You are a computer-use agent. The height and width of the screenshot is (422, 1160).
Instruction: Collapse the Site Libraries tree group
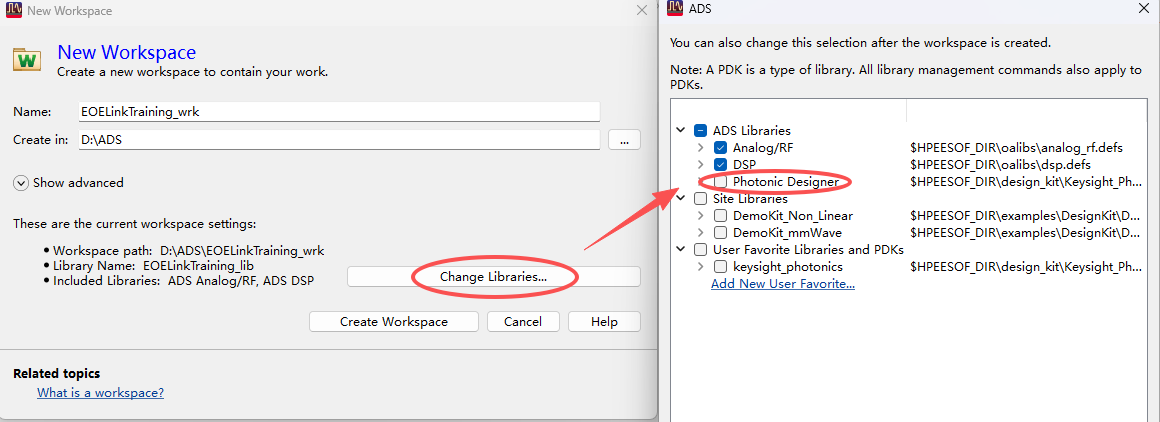(x=681, y=198)
